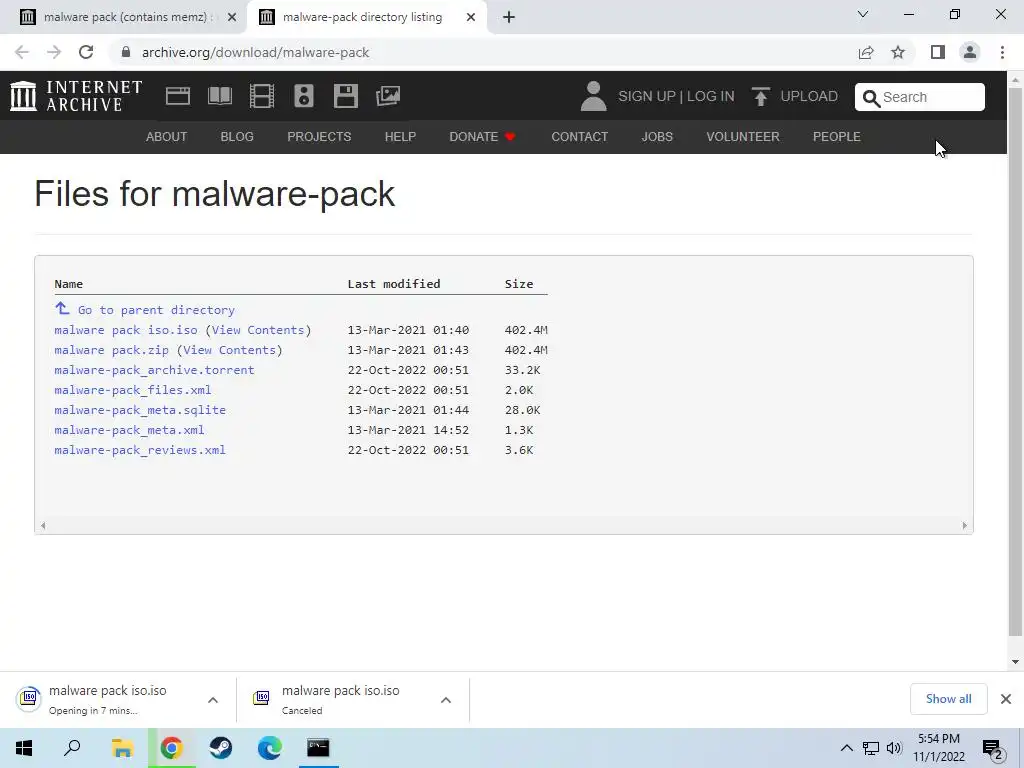
Task: Share this page icon in address bar
Action: pos(866,52)
